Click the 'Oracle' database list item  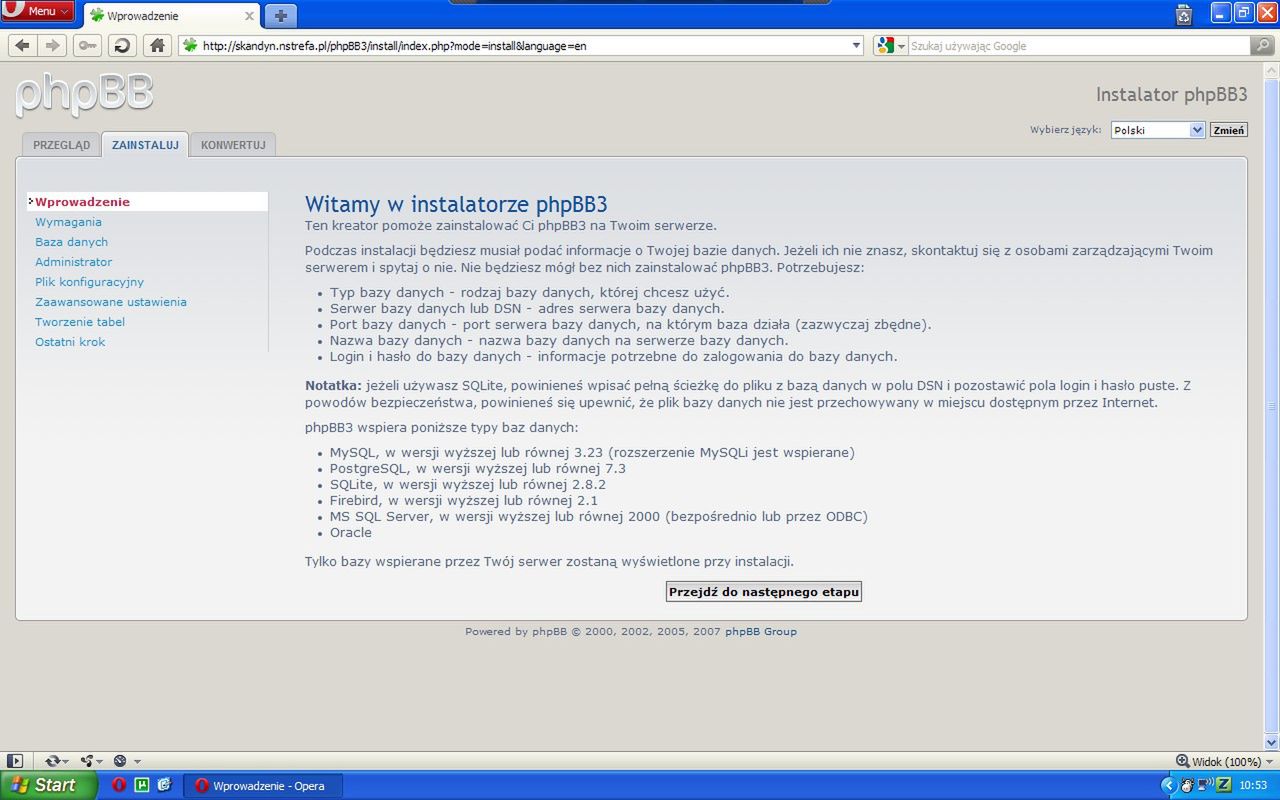(x=351, y=533)
